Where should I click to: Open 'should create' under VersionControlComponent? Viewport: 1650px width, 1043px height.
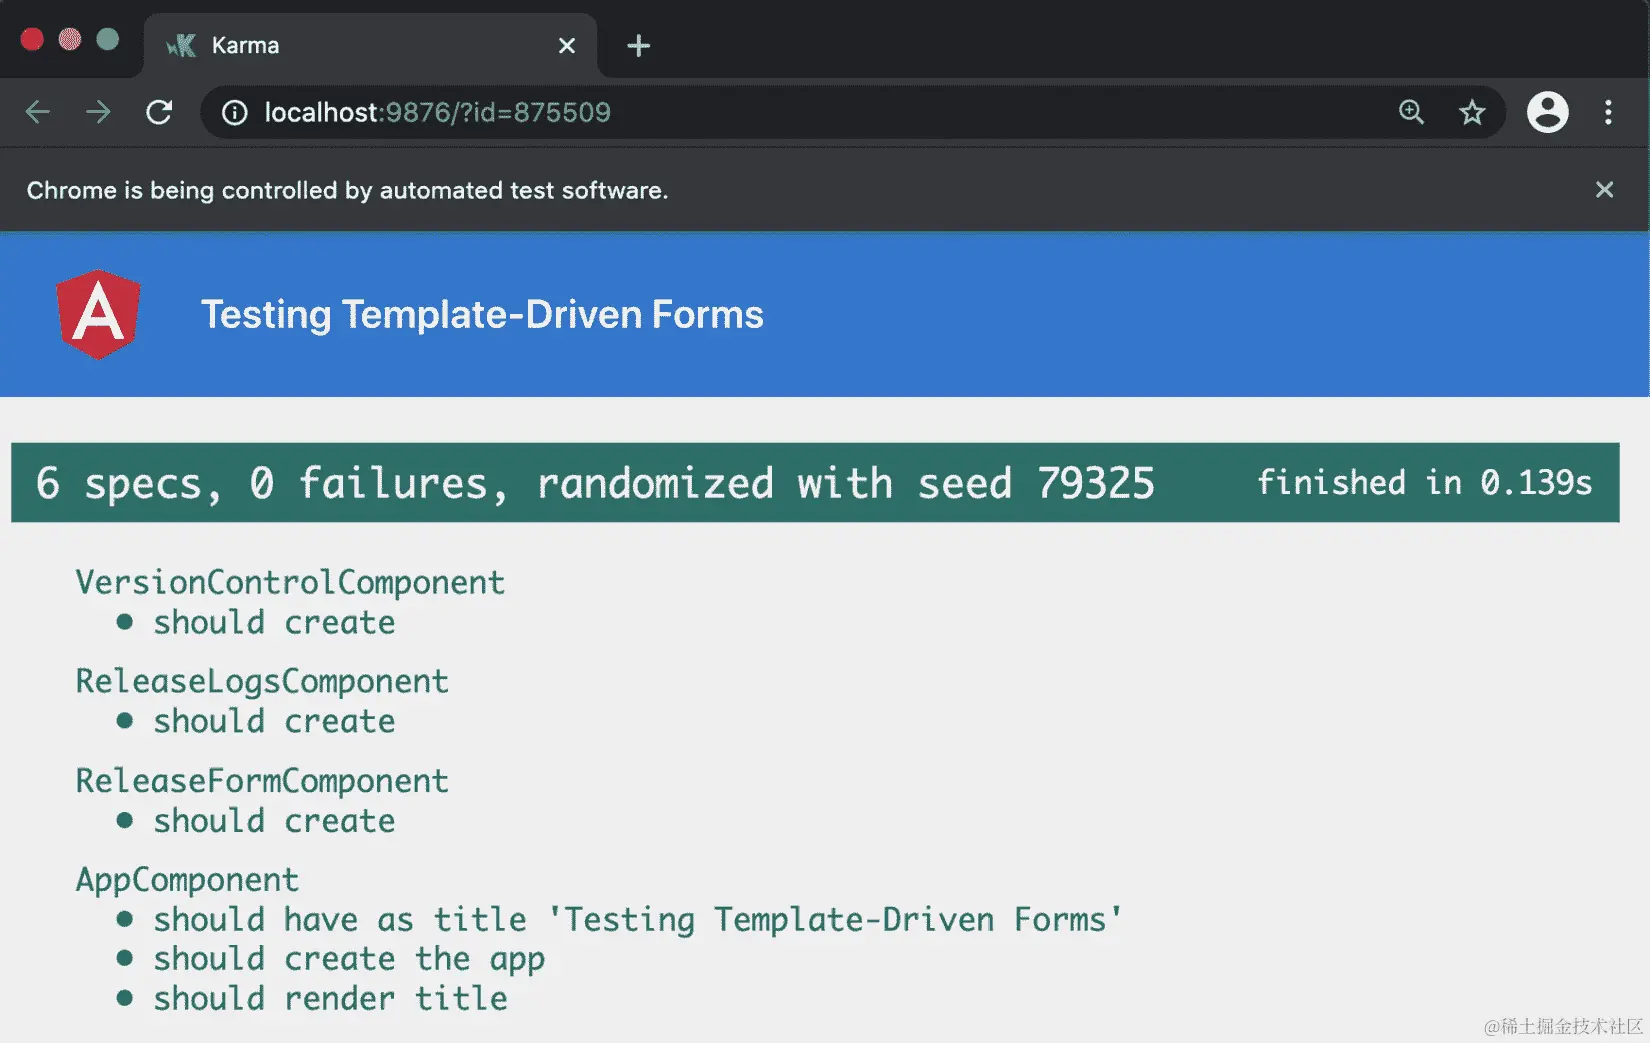pyautogui.click(x=274, y=622)
